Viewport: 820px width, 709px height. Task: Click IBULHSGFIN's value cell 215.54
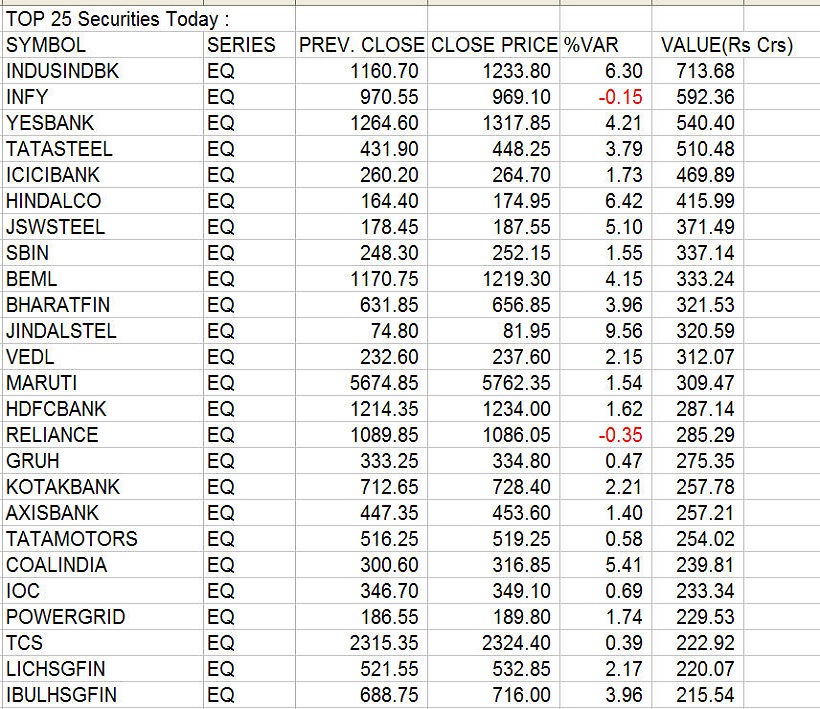tap(705, 695)
